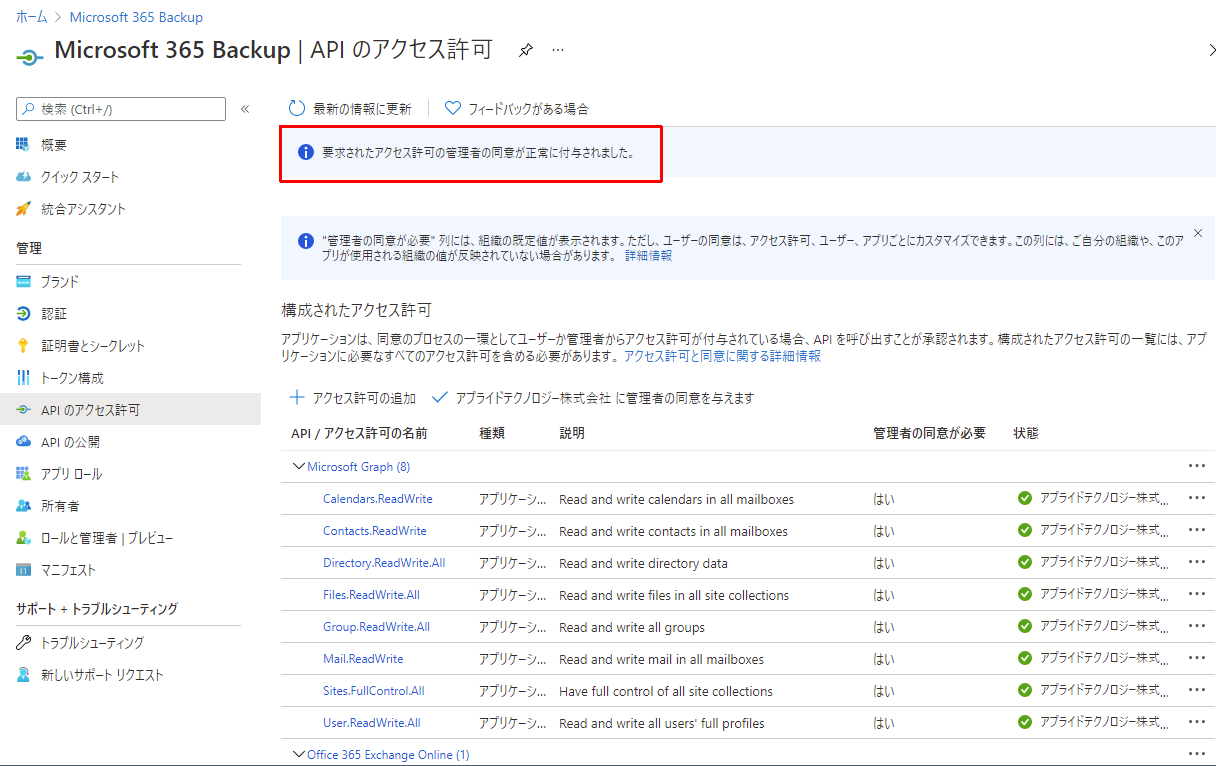Select API のアクセス許可 in the sidebar
The width and height of the screenshot is (1216, 766).
[130, 410]
